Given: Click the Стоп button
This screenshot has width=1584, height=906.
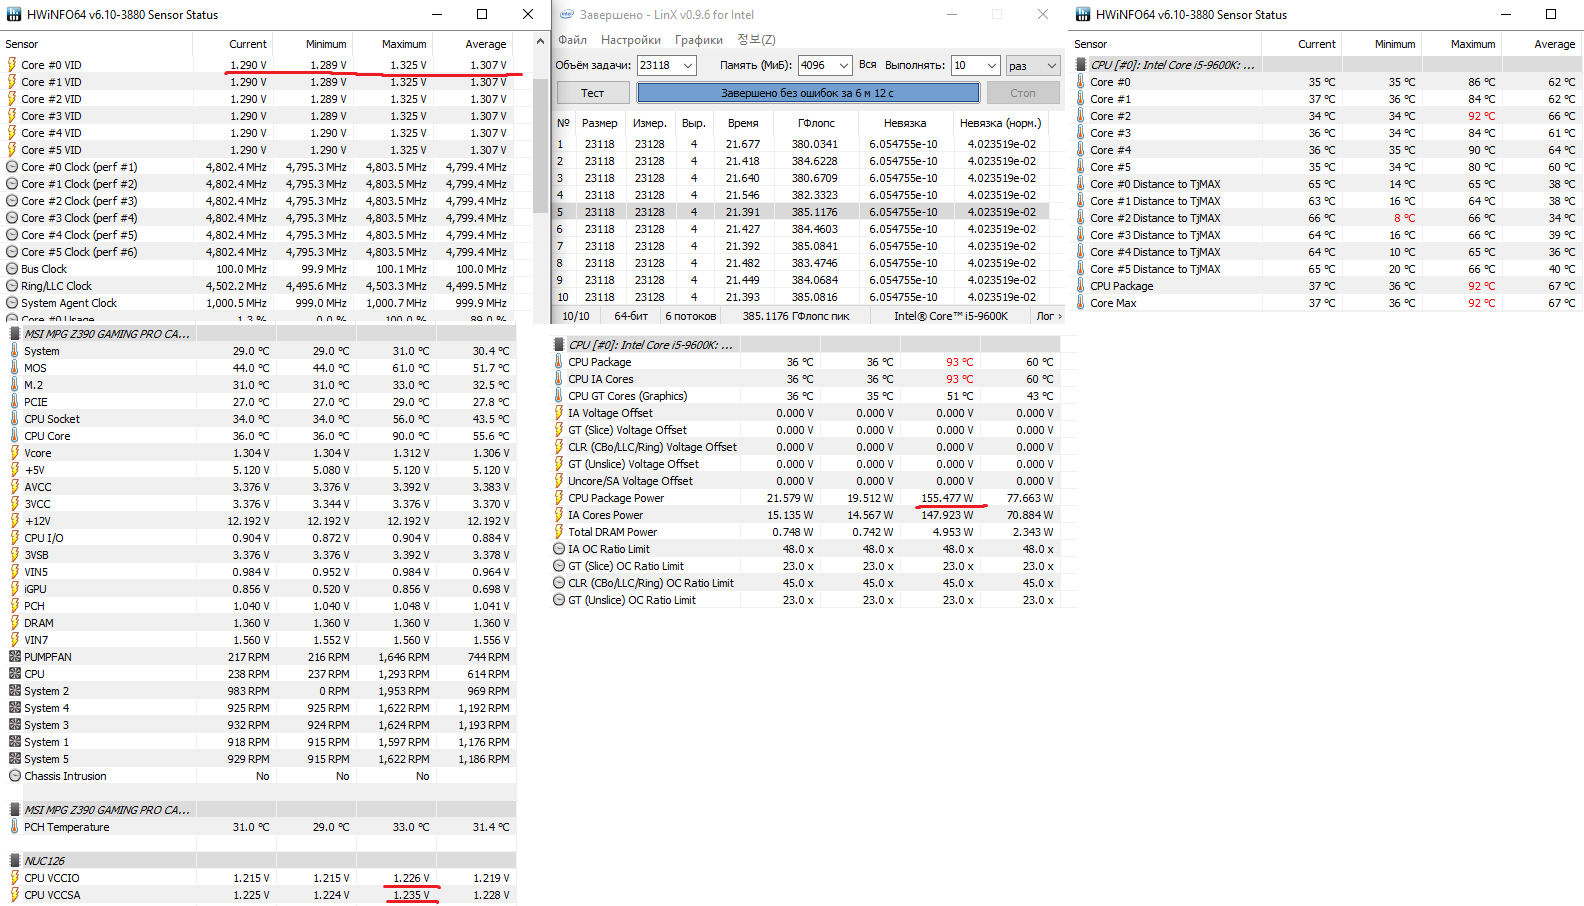Looking at the screenshot, I should 1023,93.
